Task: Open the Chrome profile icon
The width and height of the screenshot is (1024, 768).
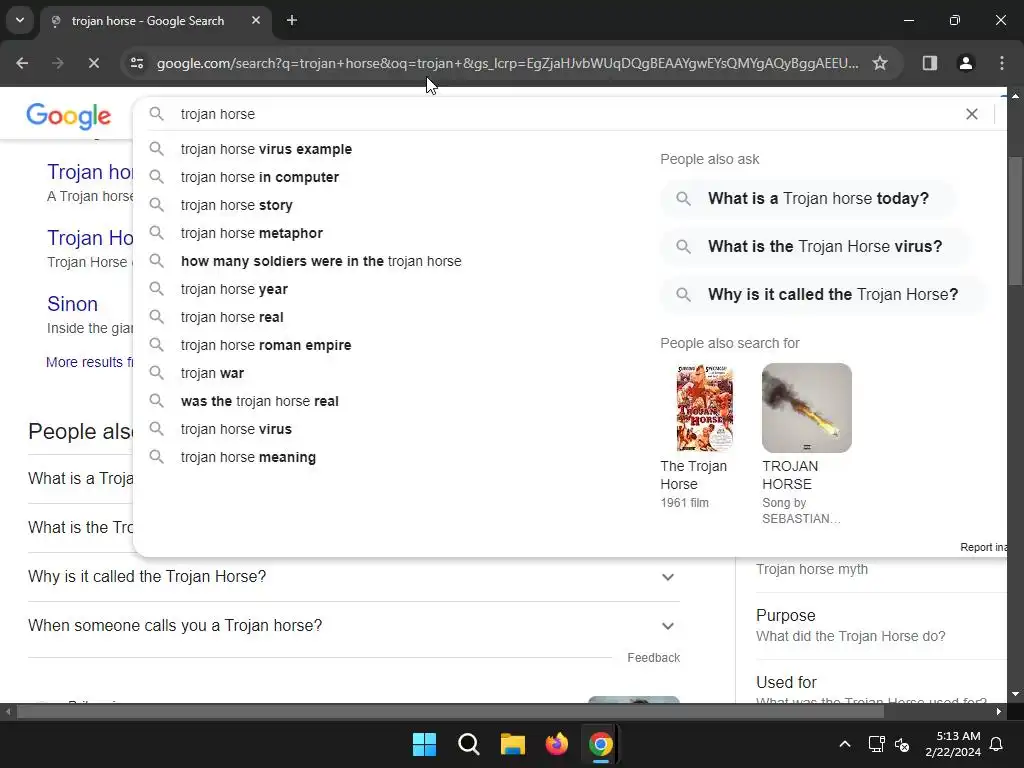Action: coord(965,63)
